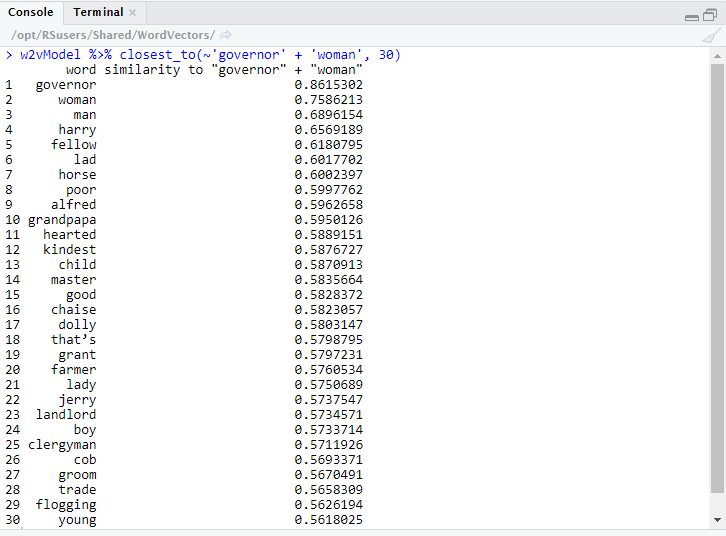Switch to the Console tab

tap(31, 13)
